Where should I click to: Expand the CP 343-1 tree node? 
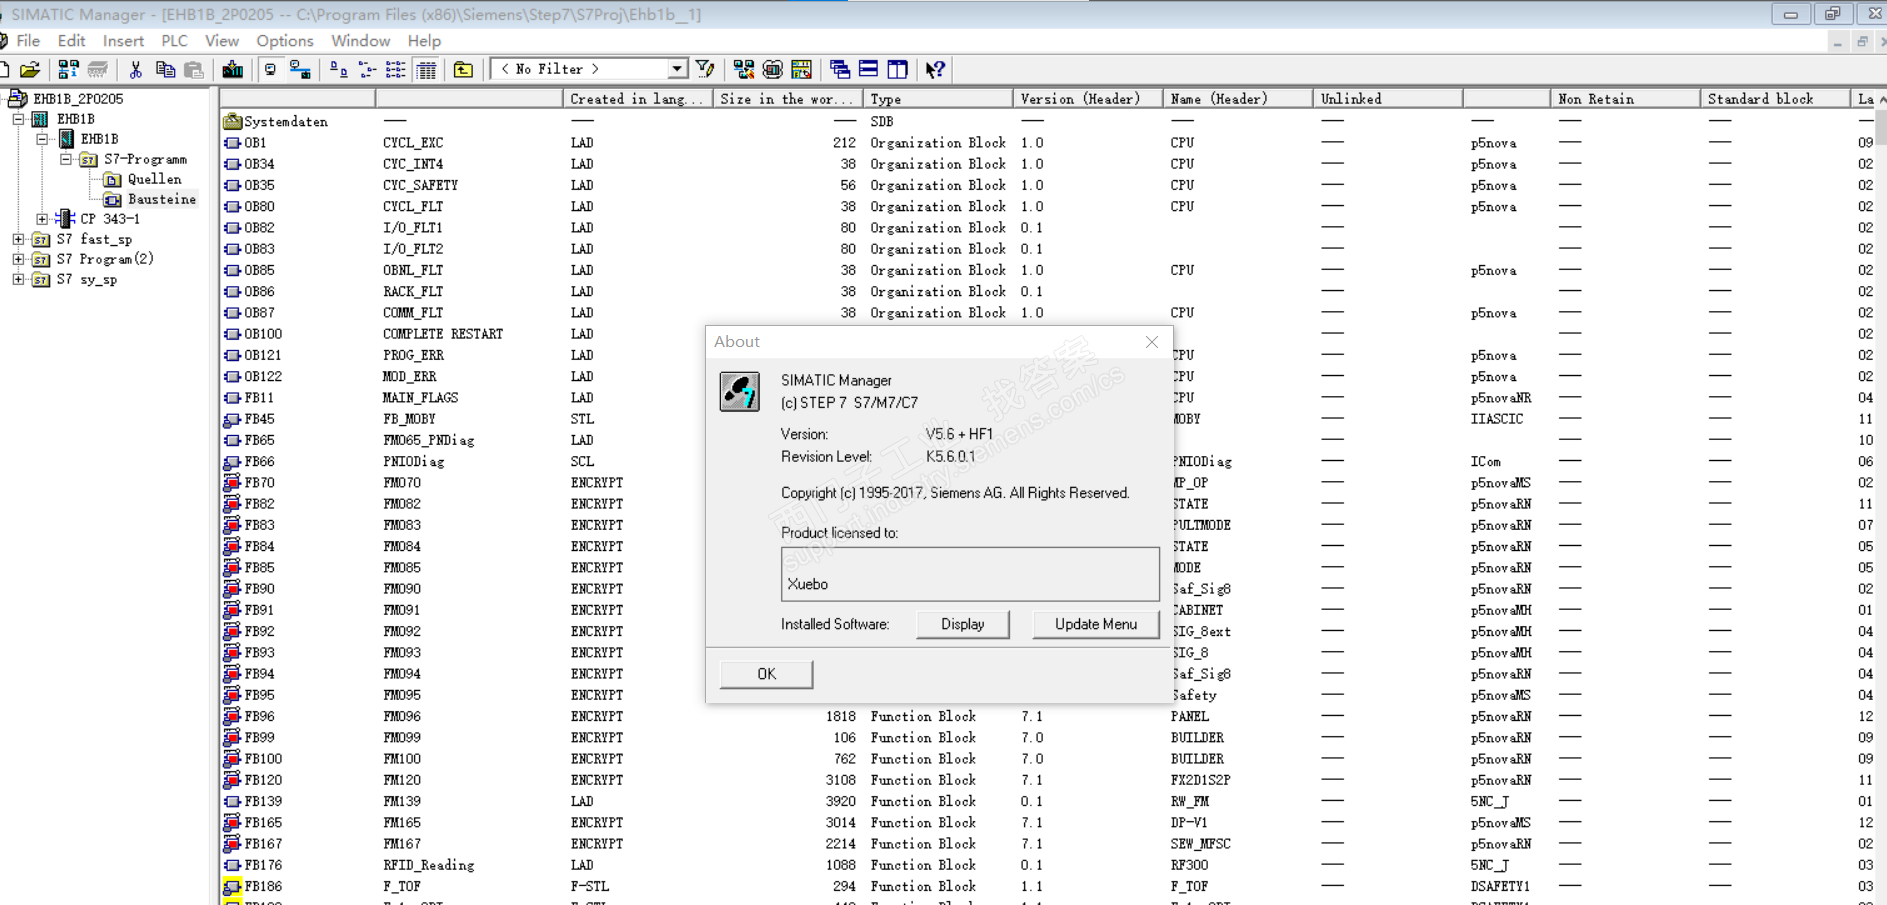(x=43, y=219)
